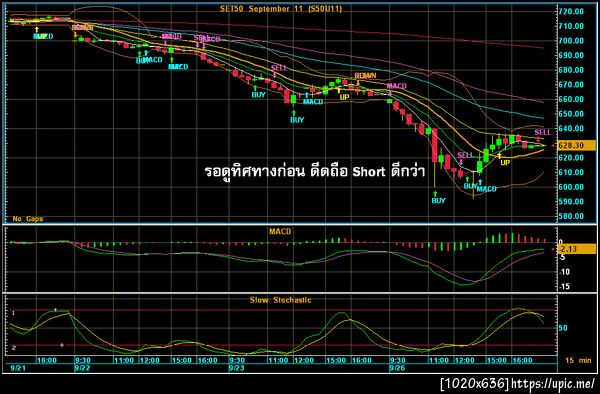
Task: Select the 9/23 date marker
Action: pyautogui.click(x=236, y=369)
